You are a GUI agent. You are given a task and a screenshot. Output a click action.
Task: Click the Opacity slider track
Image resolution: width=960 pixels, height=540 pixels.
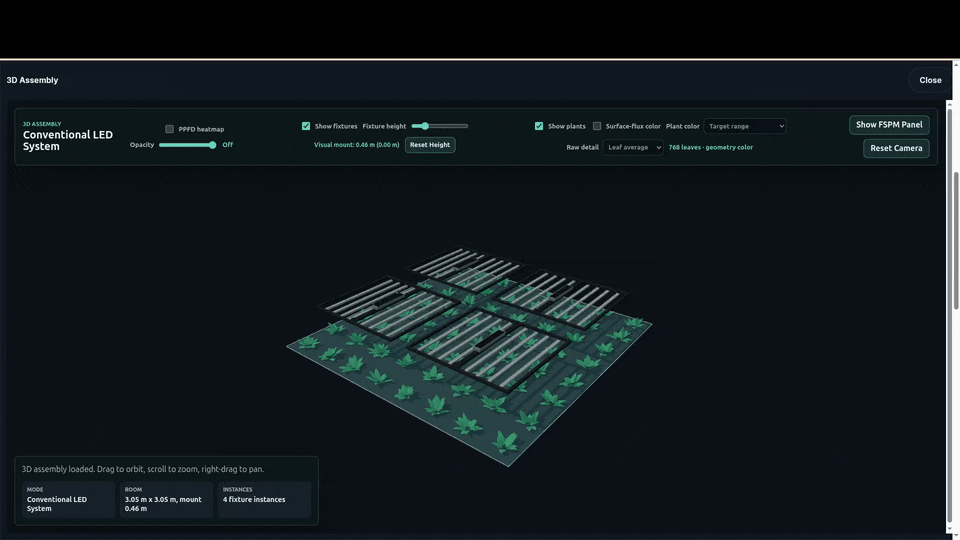coord(187,145)
